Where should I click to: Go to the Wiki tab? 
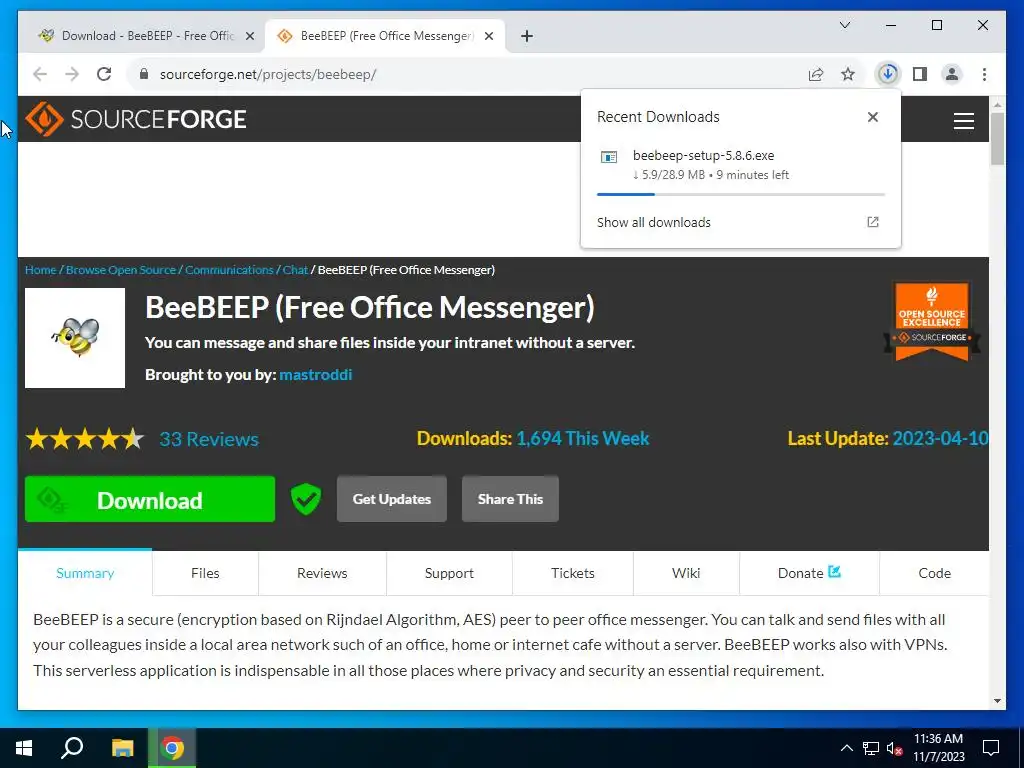click(x=686, y=573)
